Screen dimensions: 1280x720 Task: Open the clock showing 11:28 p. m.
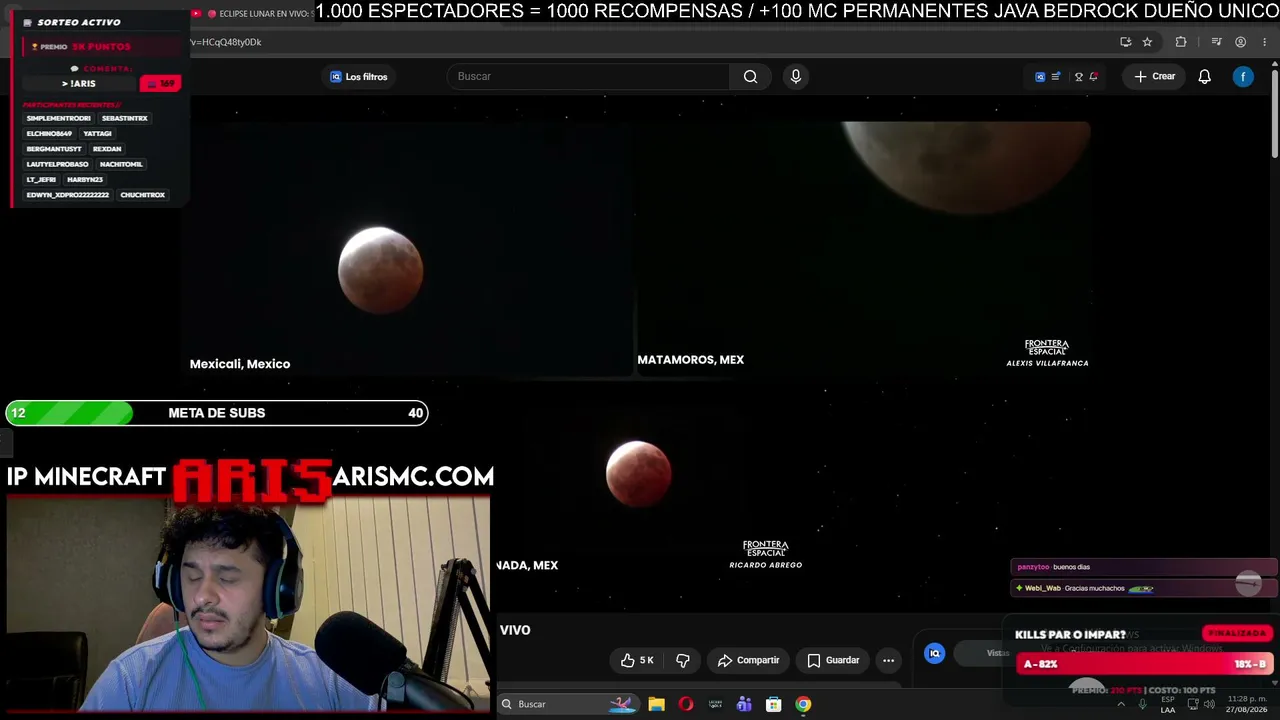(x=1246, y=704)
